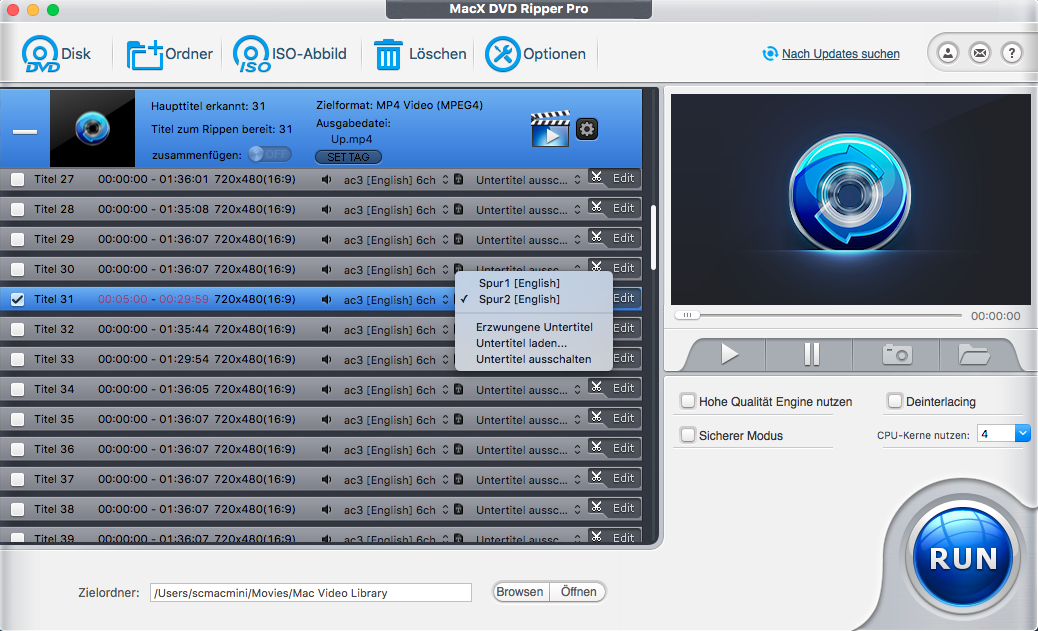Open audio track dropdown for Titel 29

click(396, 240)
